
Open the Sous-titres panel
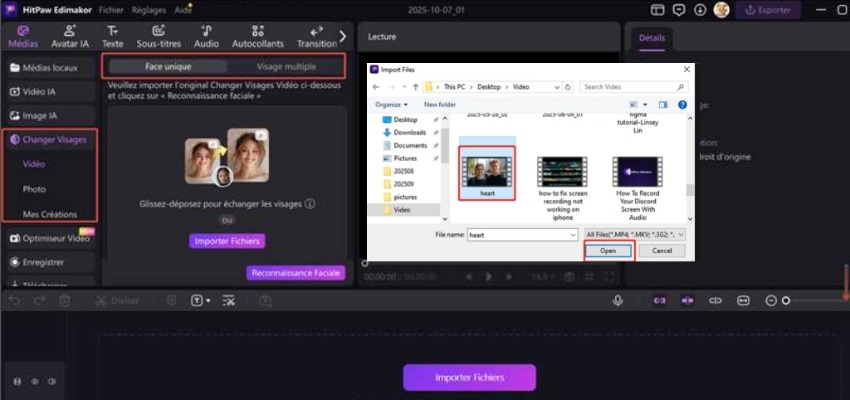(160, 37)
